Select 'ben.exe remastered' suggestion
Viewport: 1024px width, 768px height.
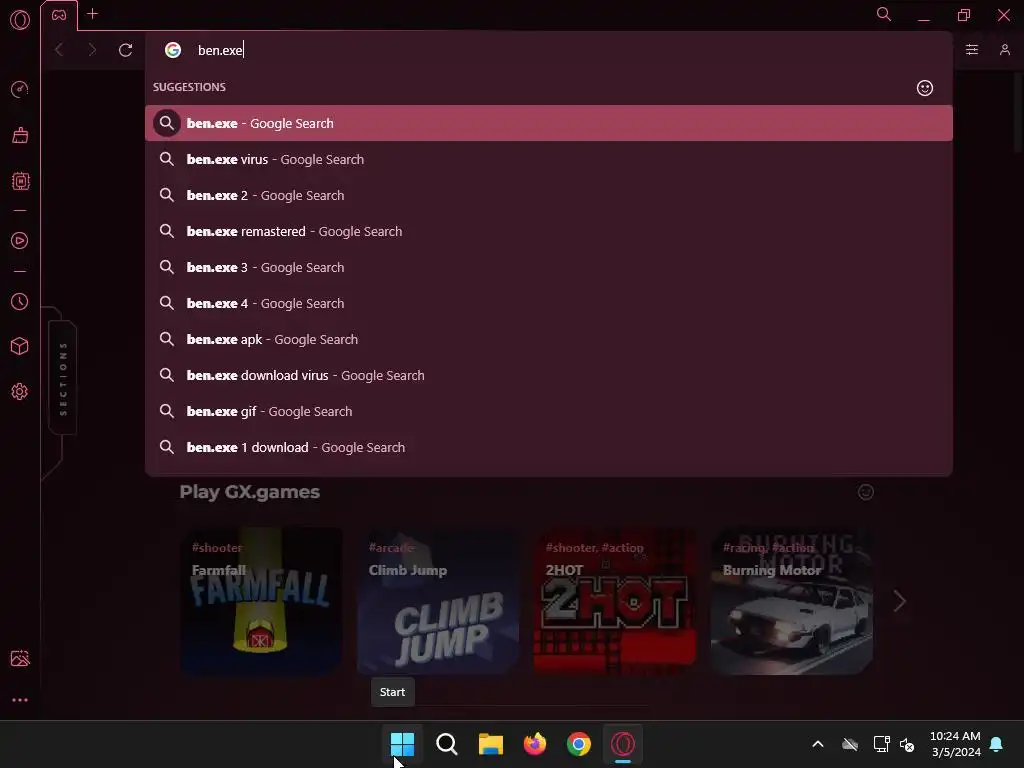549,231
